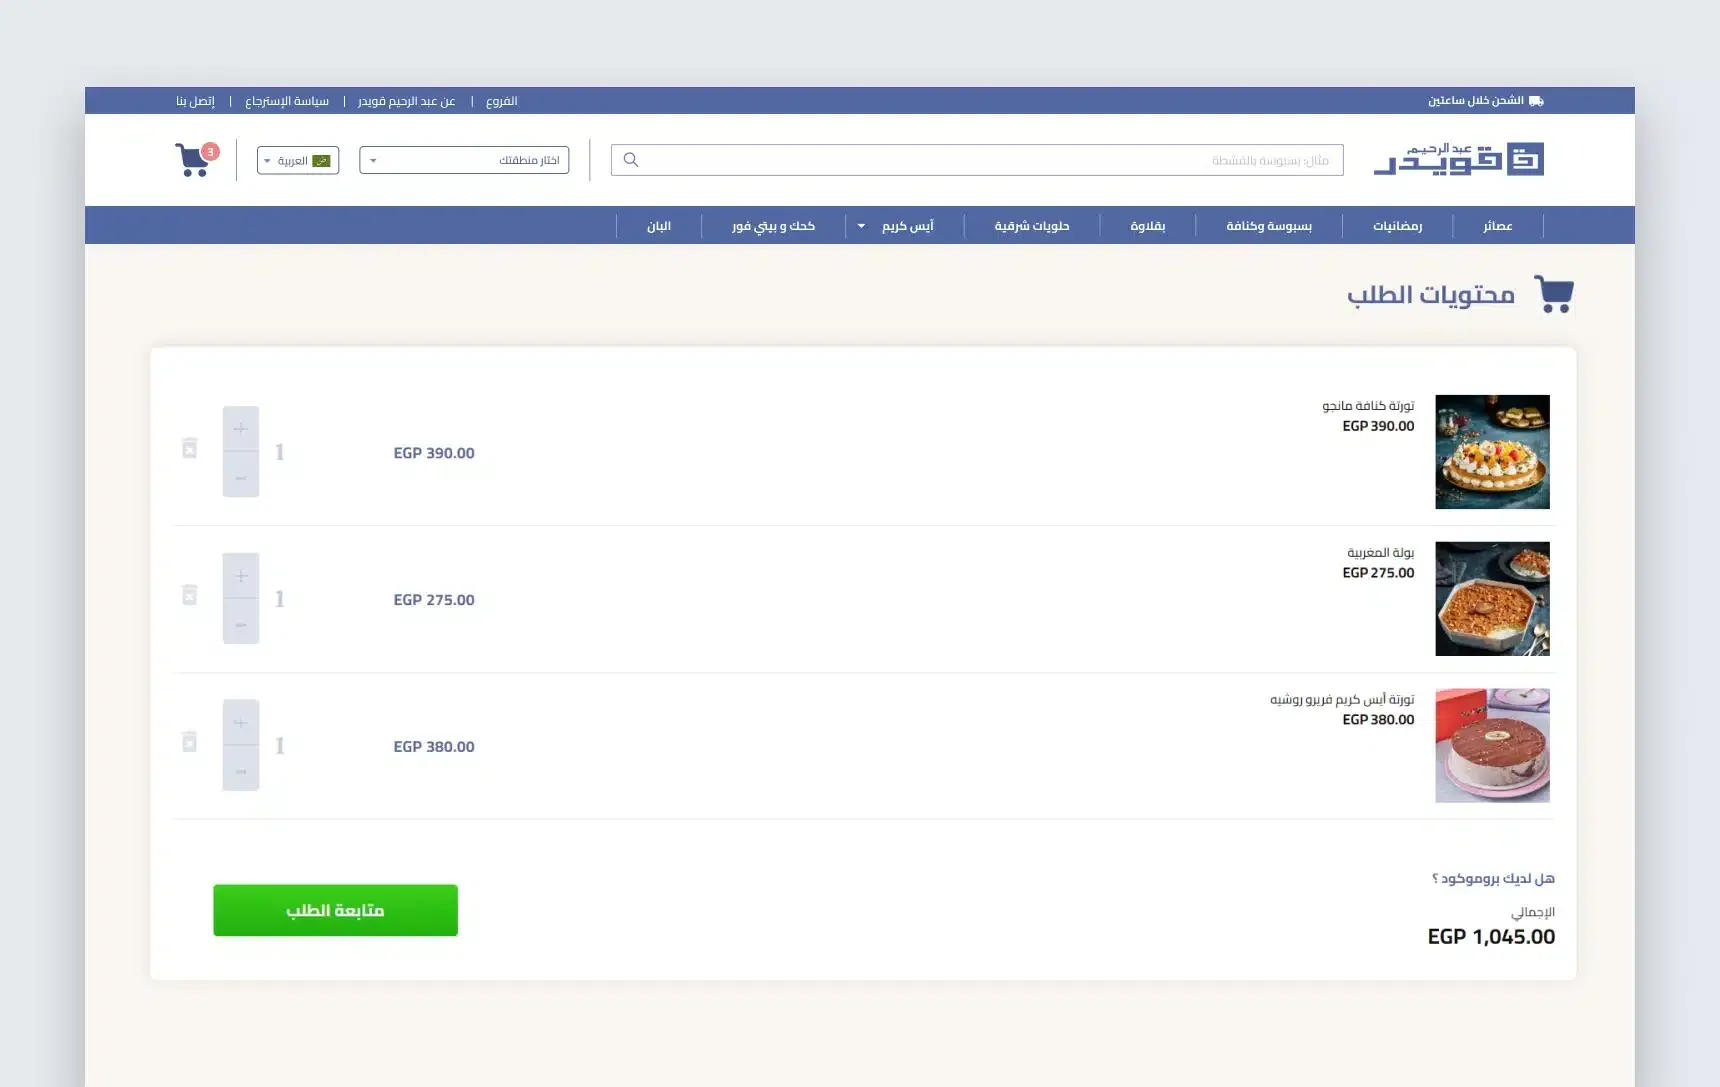Viewport: 1720px width, 1087px height.
Task: Open عن عبد الرحيم قويدر link
Action: pos(407,101)
